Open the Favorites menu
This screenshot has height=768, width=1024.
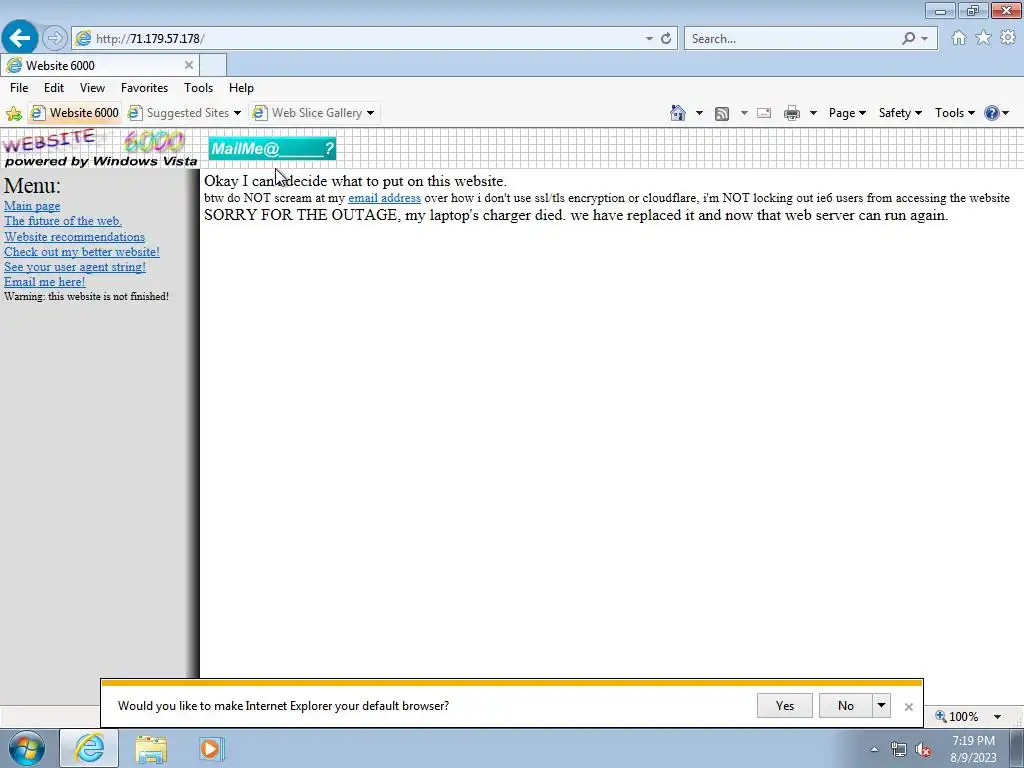coord(144,88)
